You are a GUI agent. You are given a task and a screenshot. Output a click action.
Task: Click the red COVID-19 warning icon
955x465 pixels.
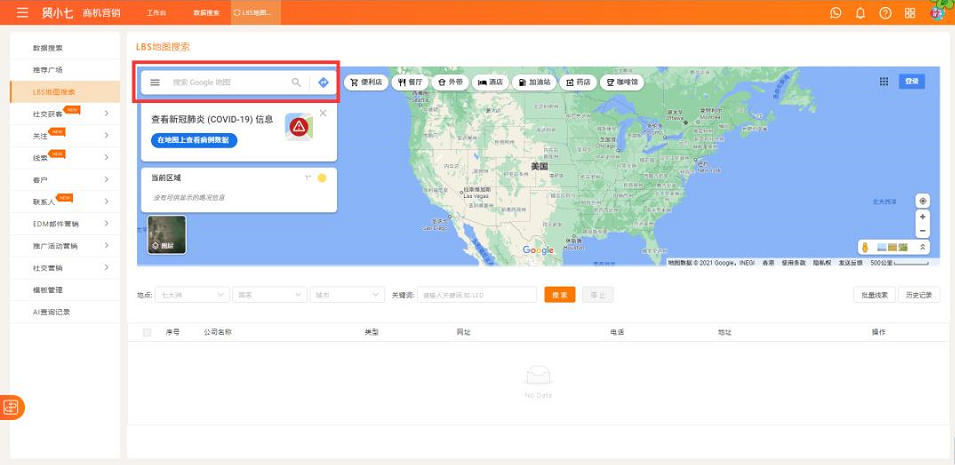(299, 127)
